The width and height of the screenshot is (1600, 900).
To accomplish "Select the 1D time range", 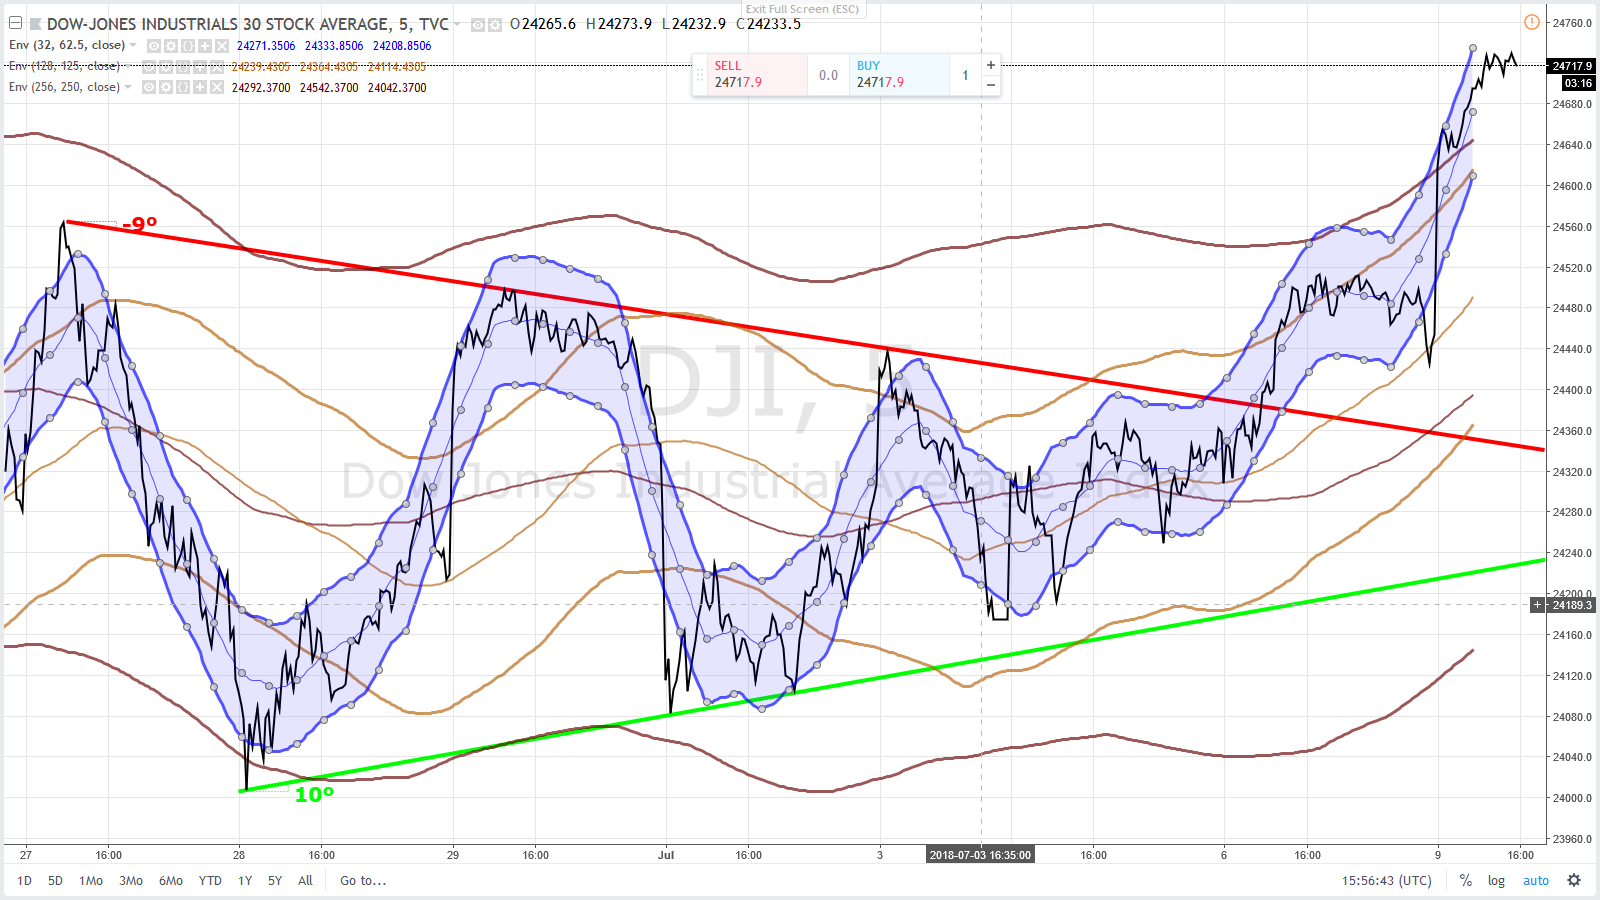I will tap(24, 881).
